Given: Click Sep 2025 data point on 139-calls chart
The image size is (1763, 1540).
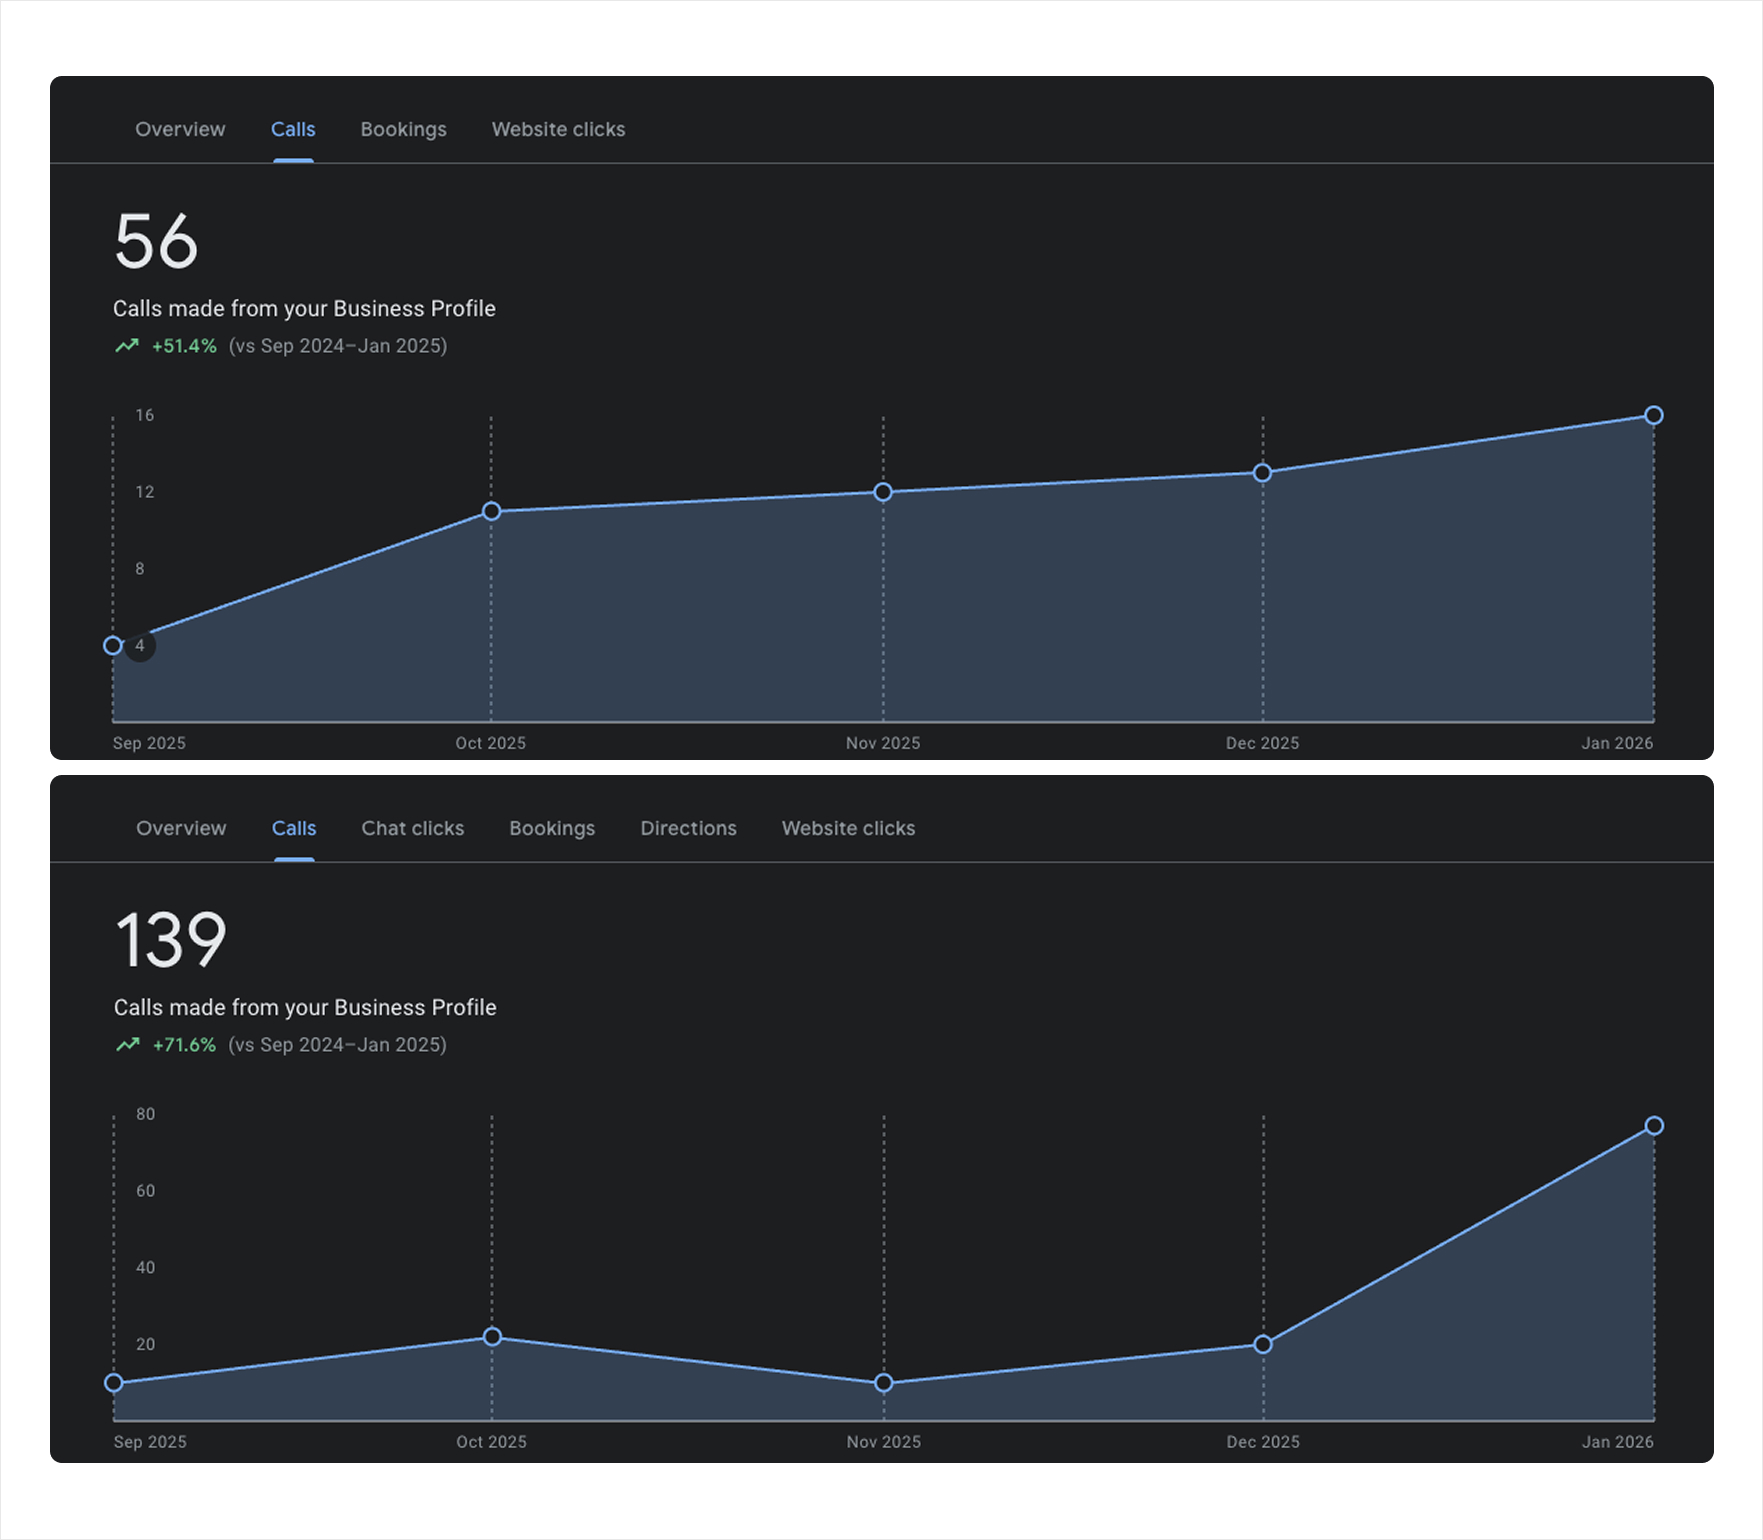Looking at the screenshot, I should 114,1383.
